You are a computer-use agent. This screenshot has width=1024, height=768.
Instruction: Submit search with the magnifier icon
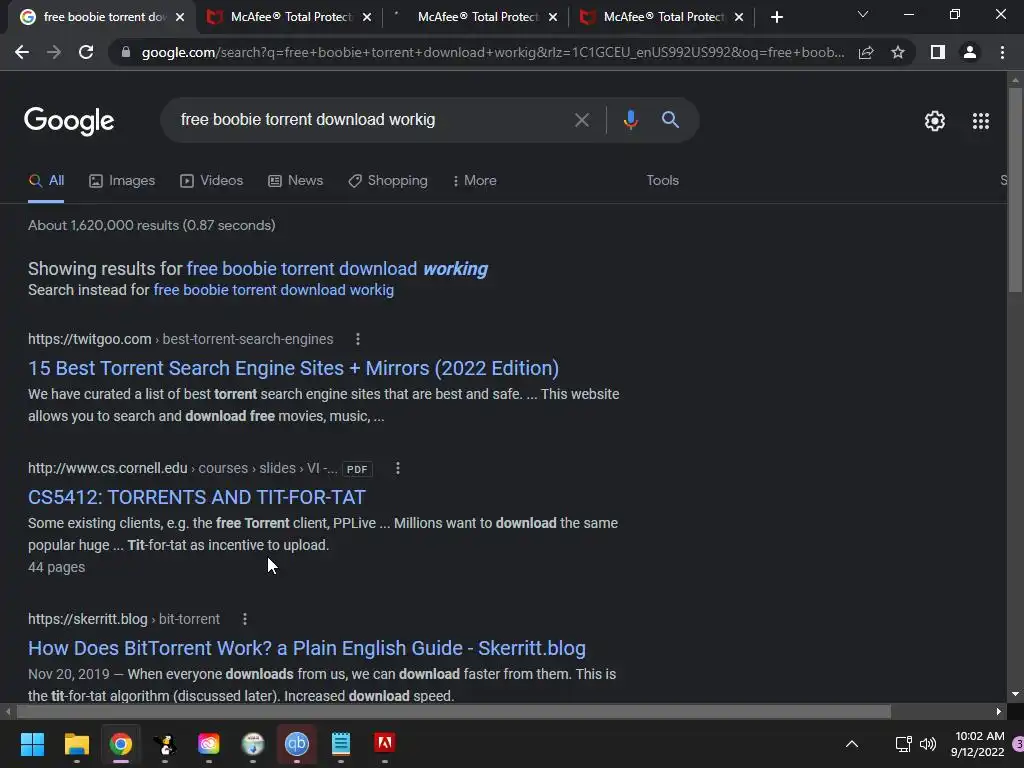pyautogui.click(x=670, y=120)
